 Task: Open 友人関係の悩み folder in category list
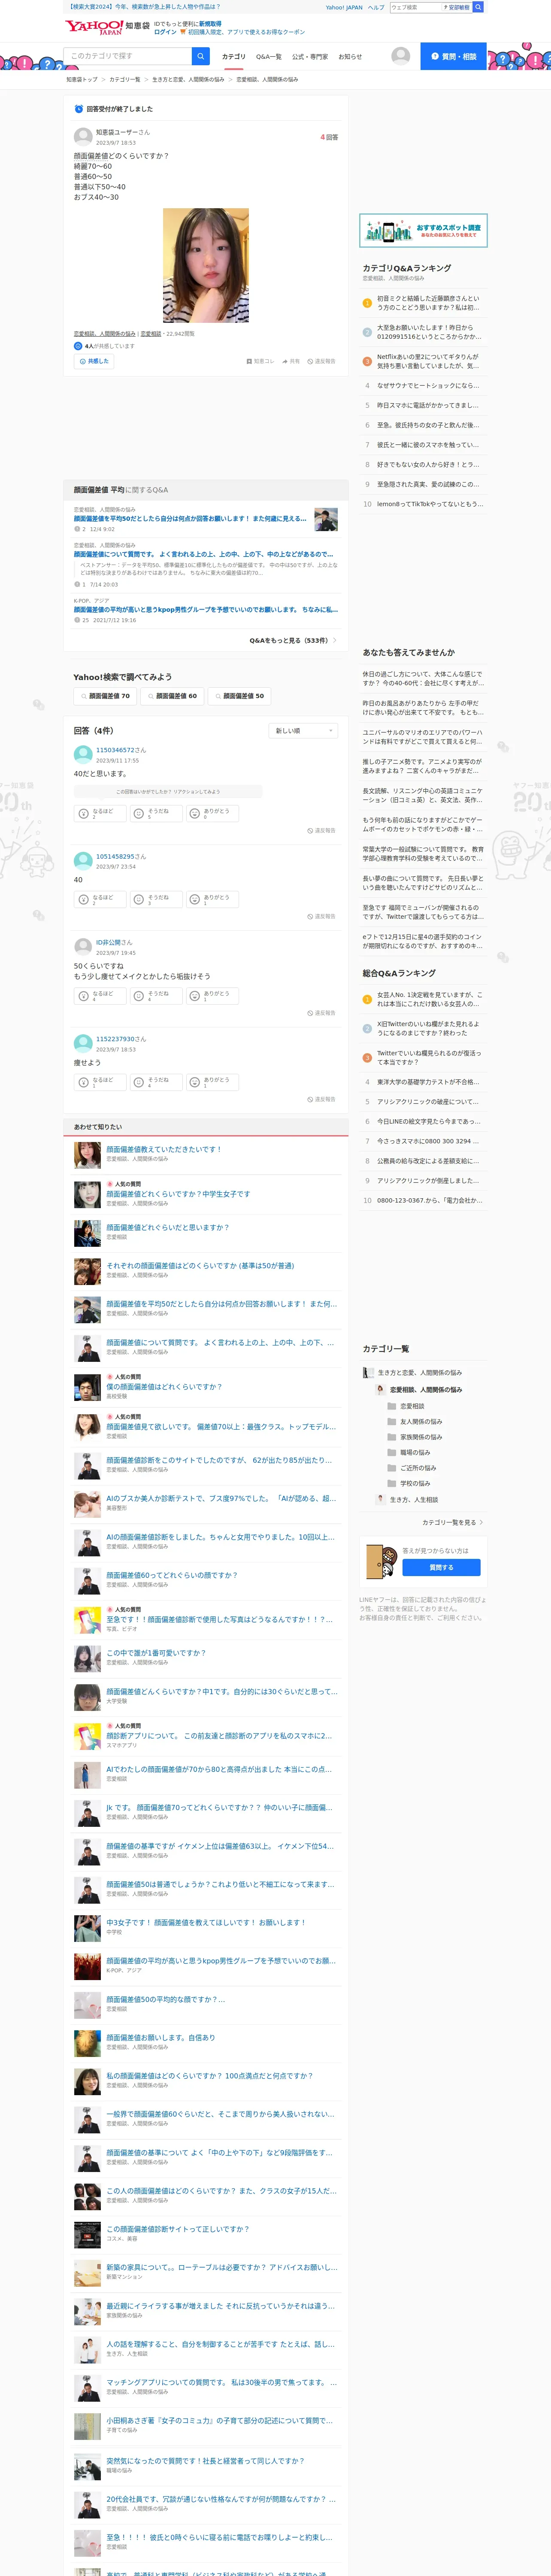[x=414, y=1421]
